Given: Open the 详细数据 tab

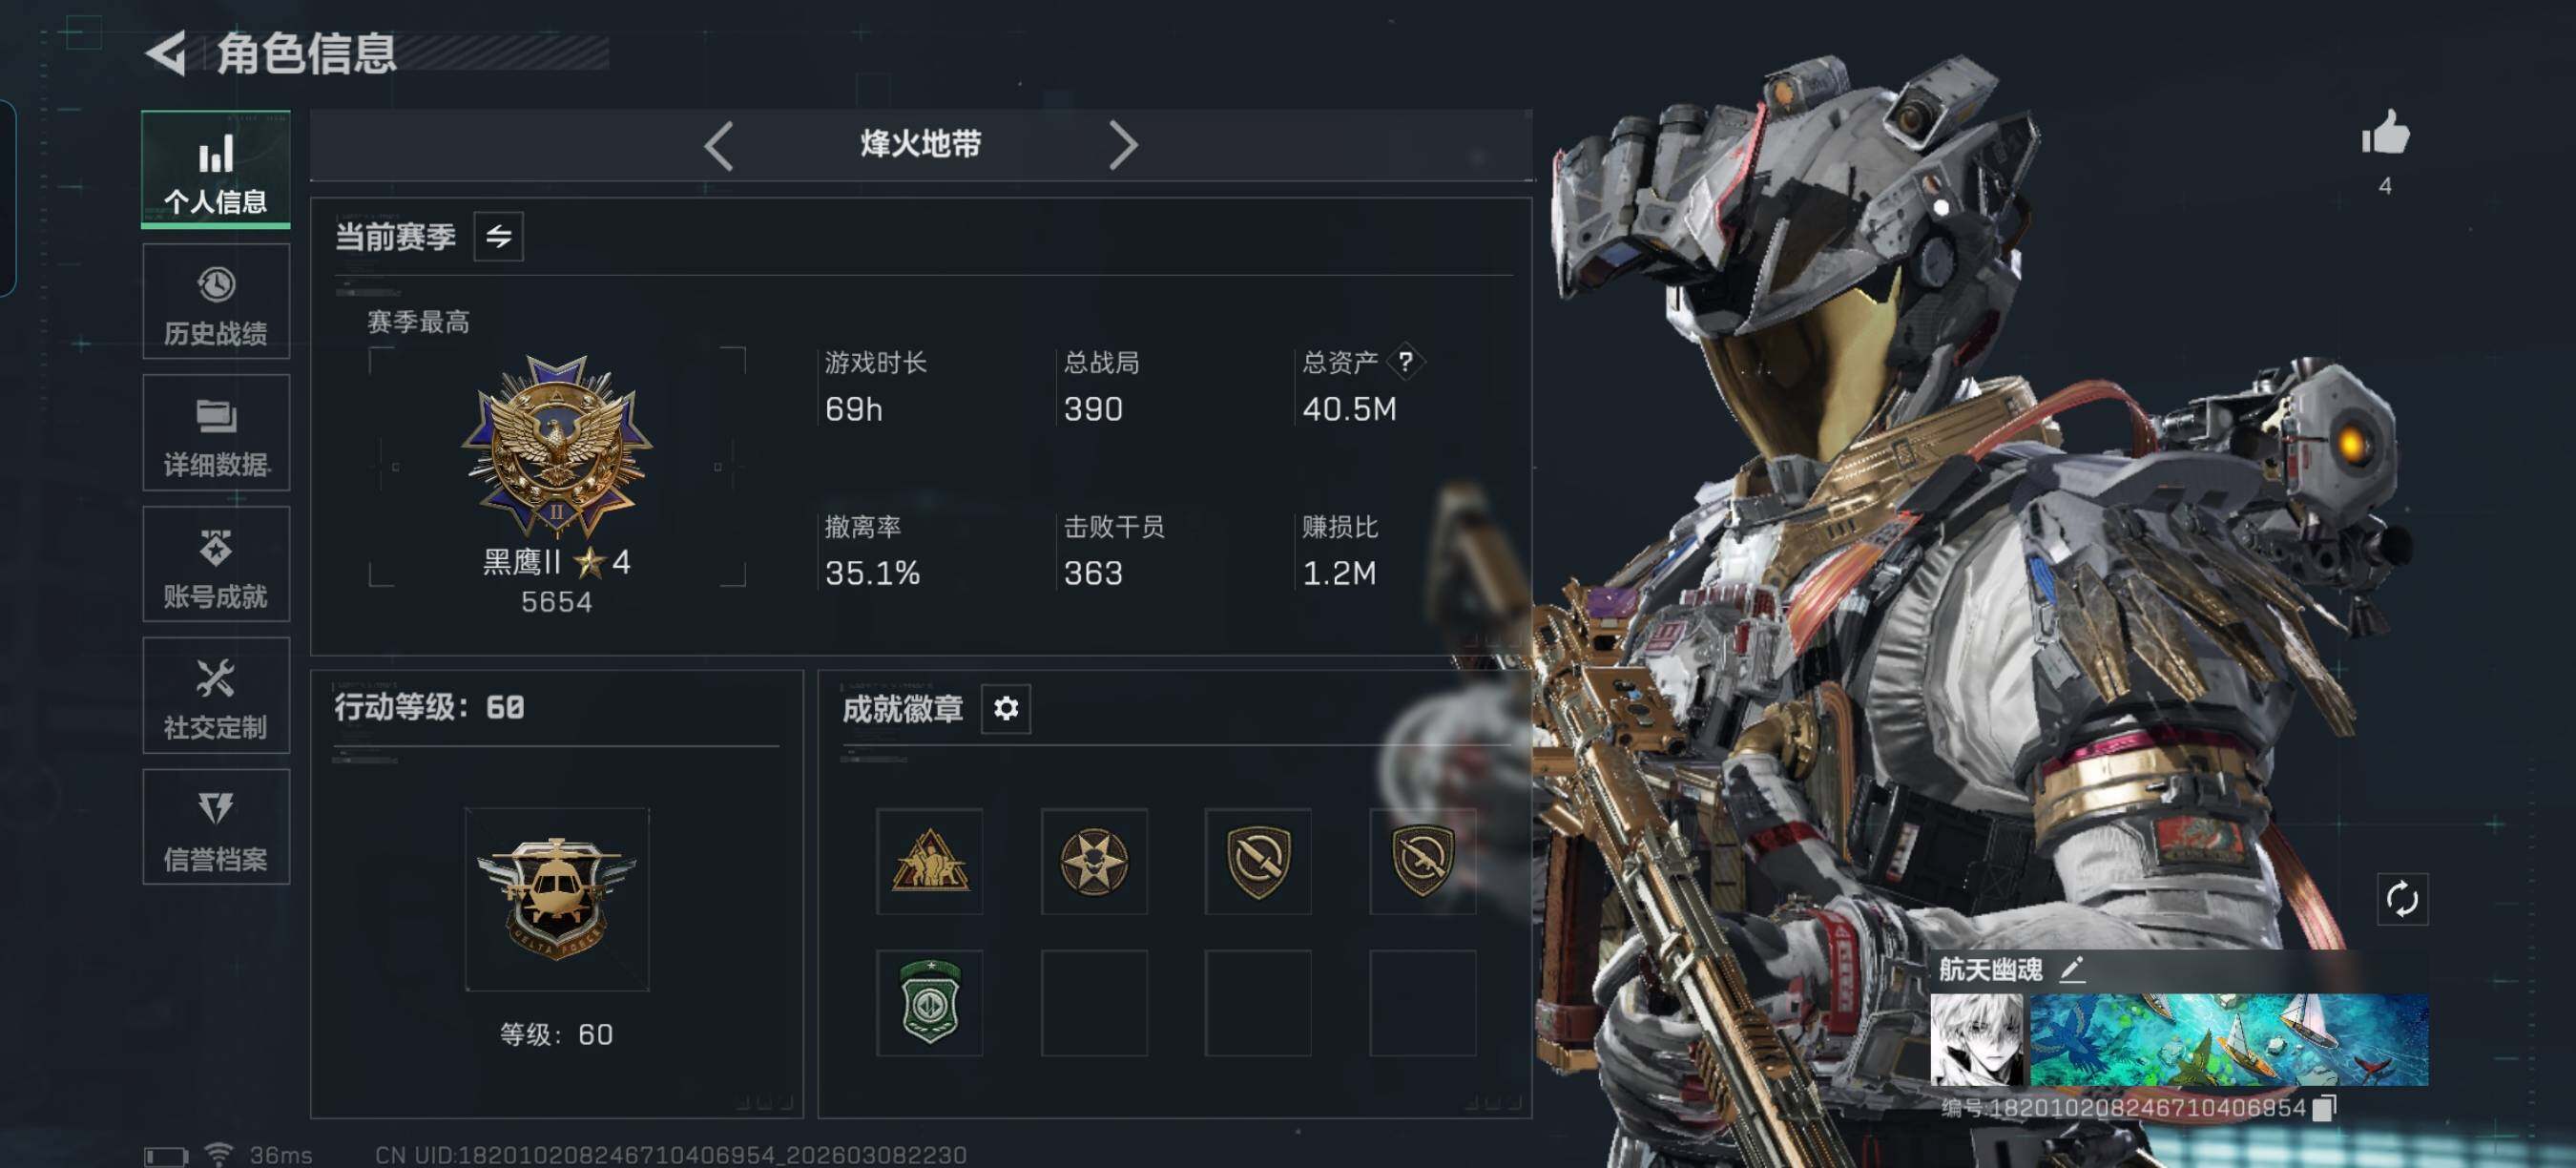Looking at the screenshot, I should 216,432.
